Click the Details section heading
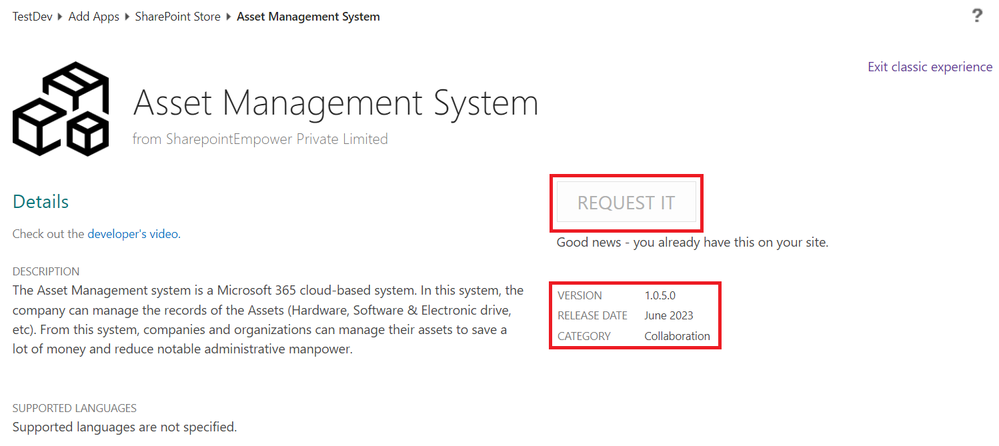The width and height of the screenshot is (999, 446). [40, 202]
